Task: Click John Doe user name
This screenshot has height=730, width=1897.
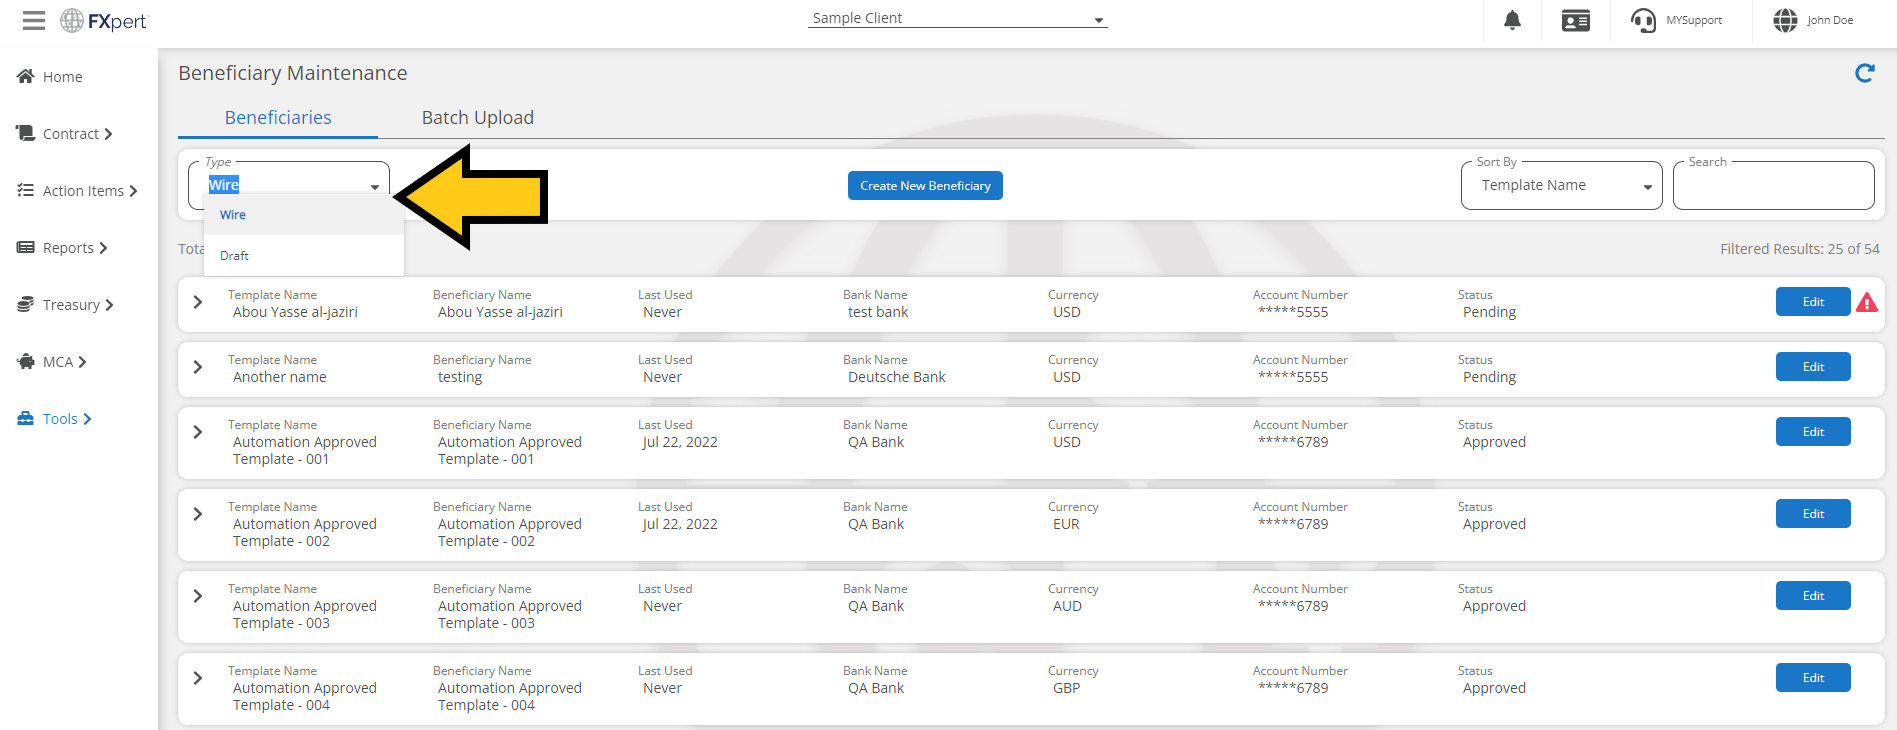Action: [x=1830, y=20]
